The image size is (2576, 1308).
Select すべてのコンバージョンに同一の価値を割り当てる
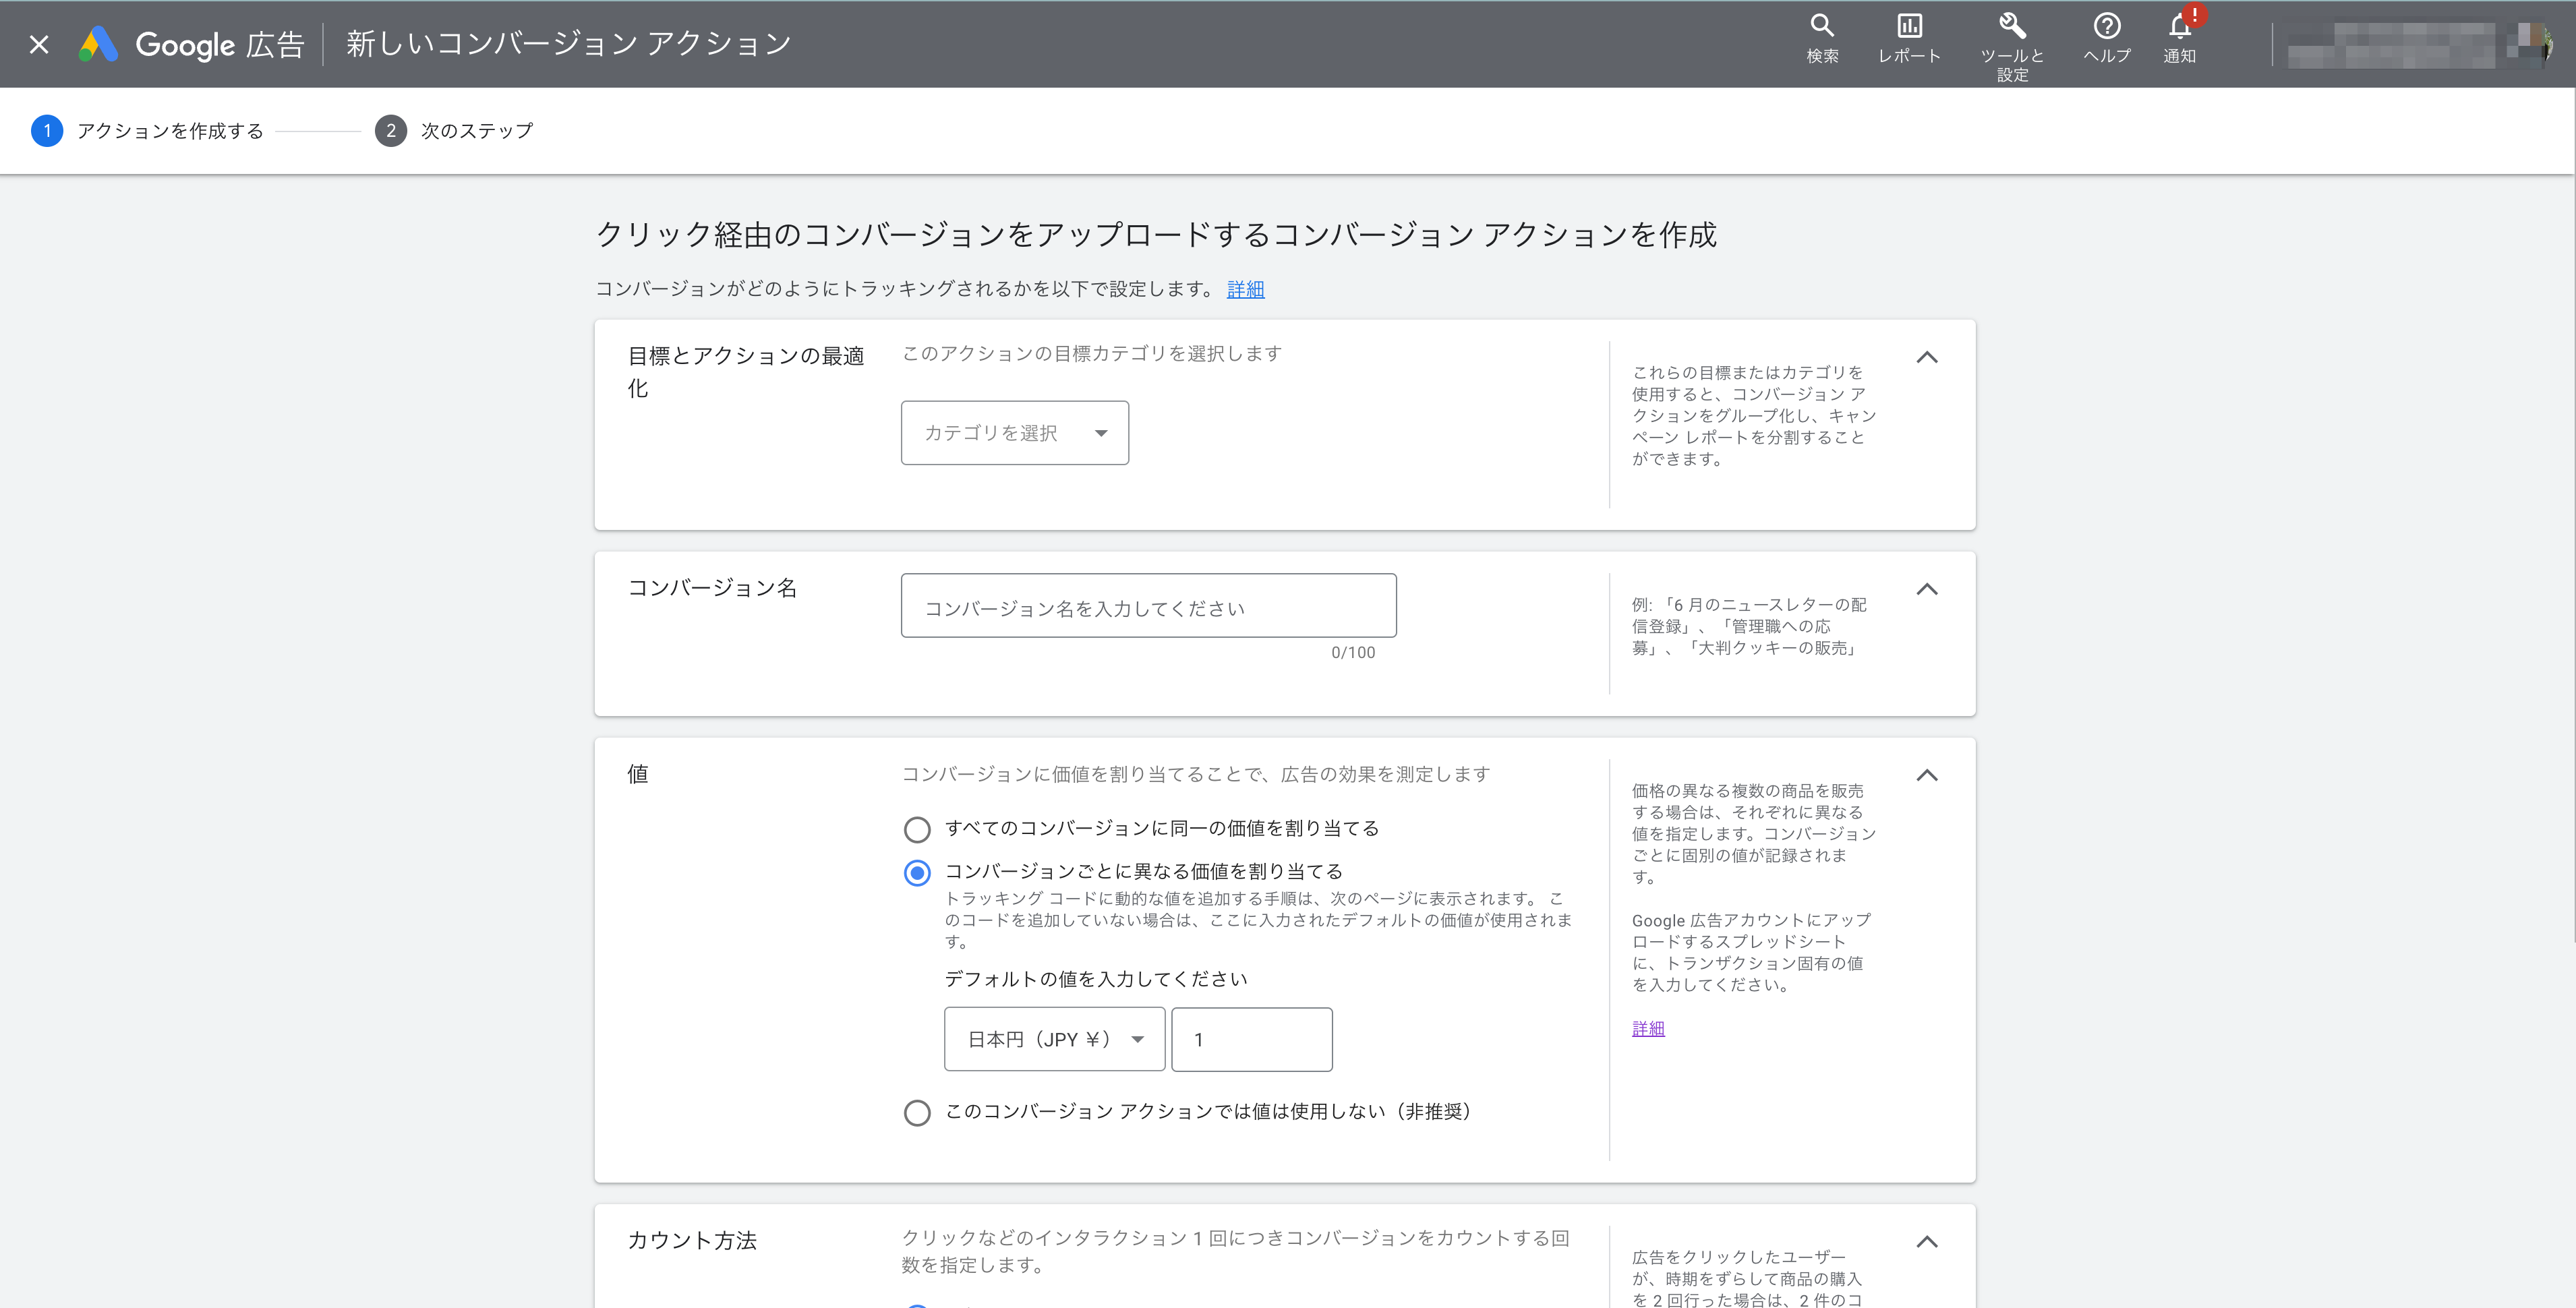click(917, 829)
